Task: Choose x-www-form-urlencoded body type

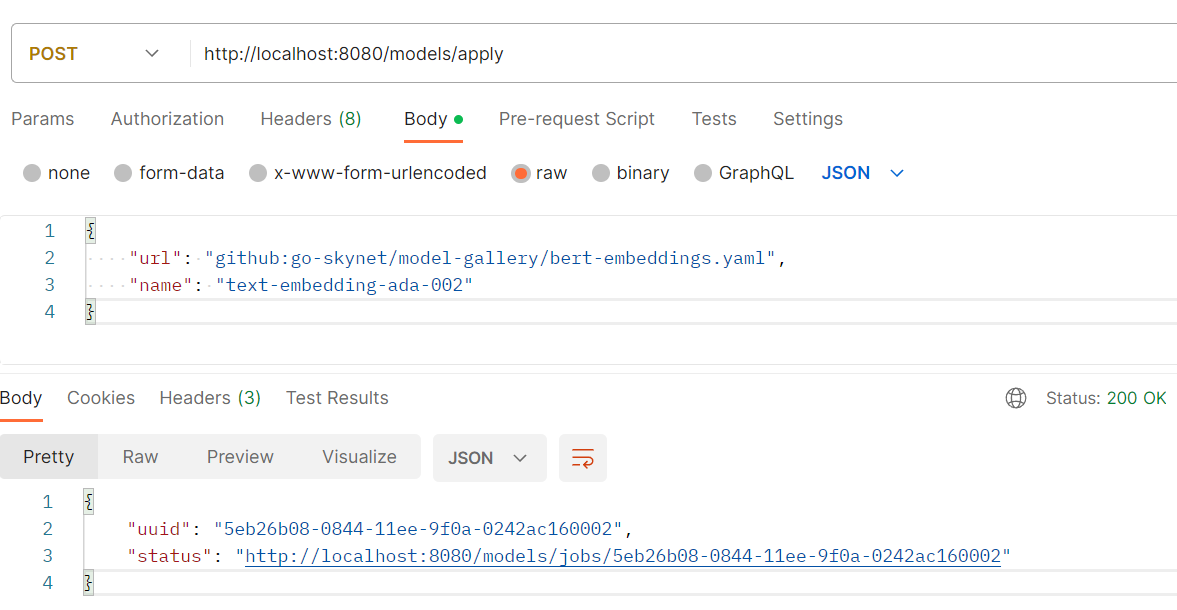Action: pyautogui.click(x=258, y=173)
